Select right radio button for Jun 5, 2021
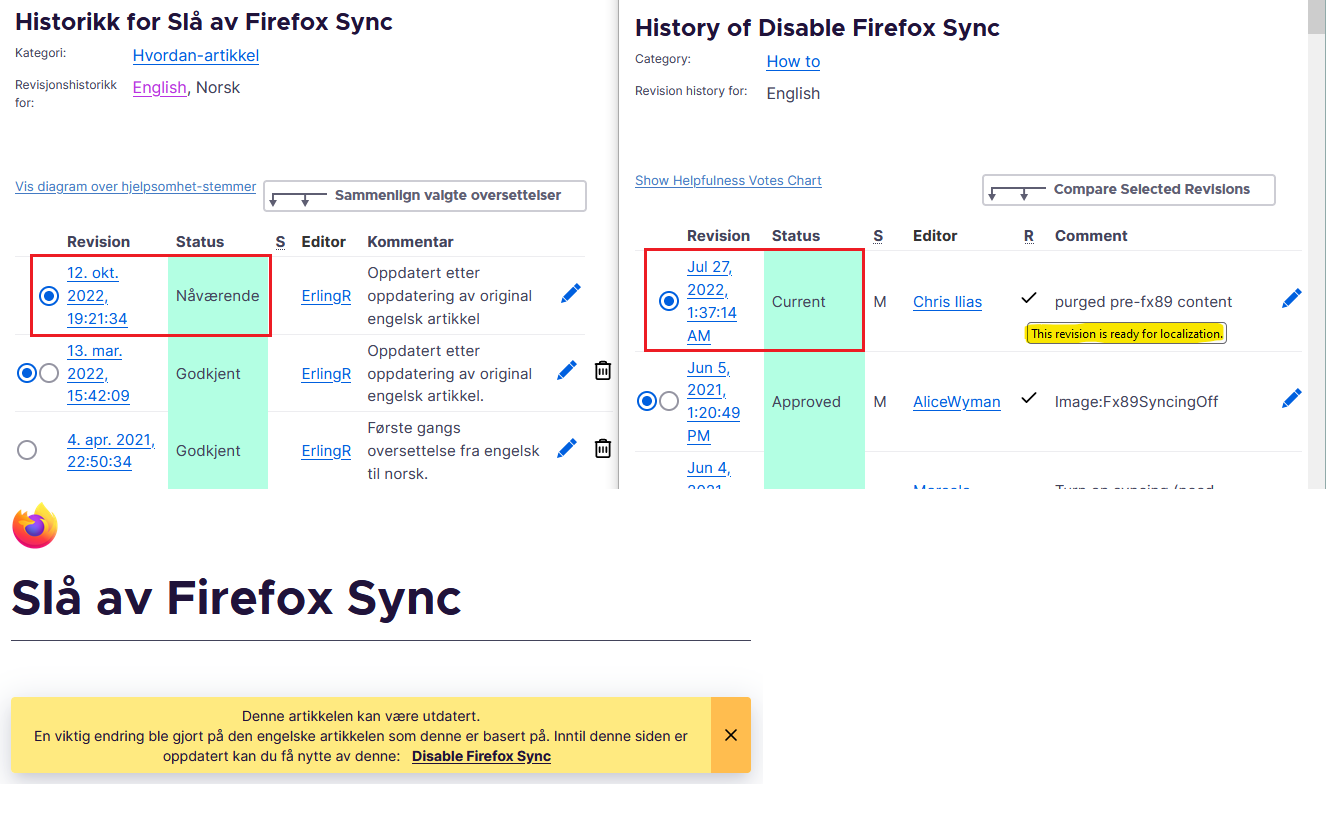This screenshot has width=1326, height=821. [669, 401]
